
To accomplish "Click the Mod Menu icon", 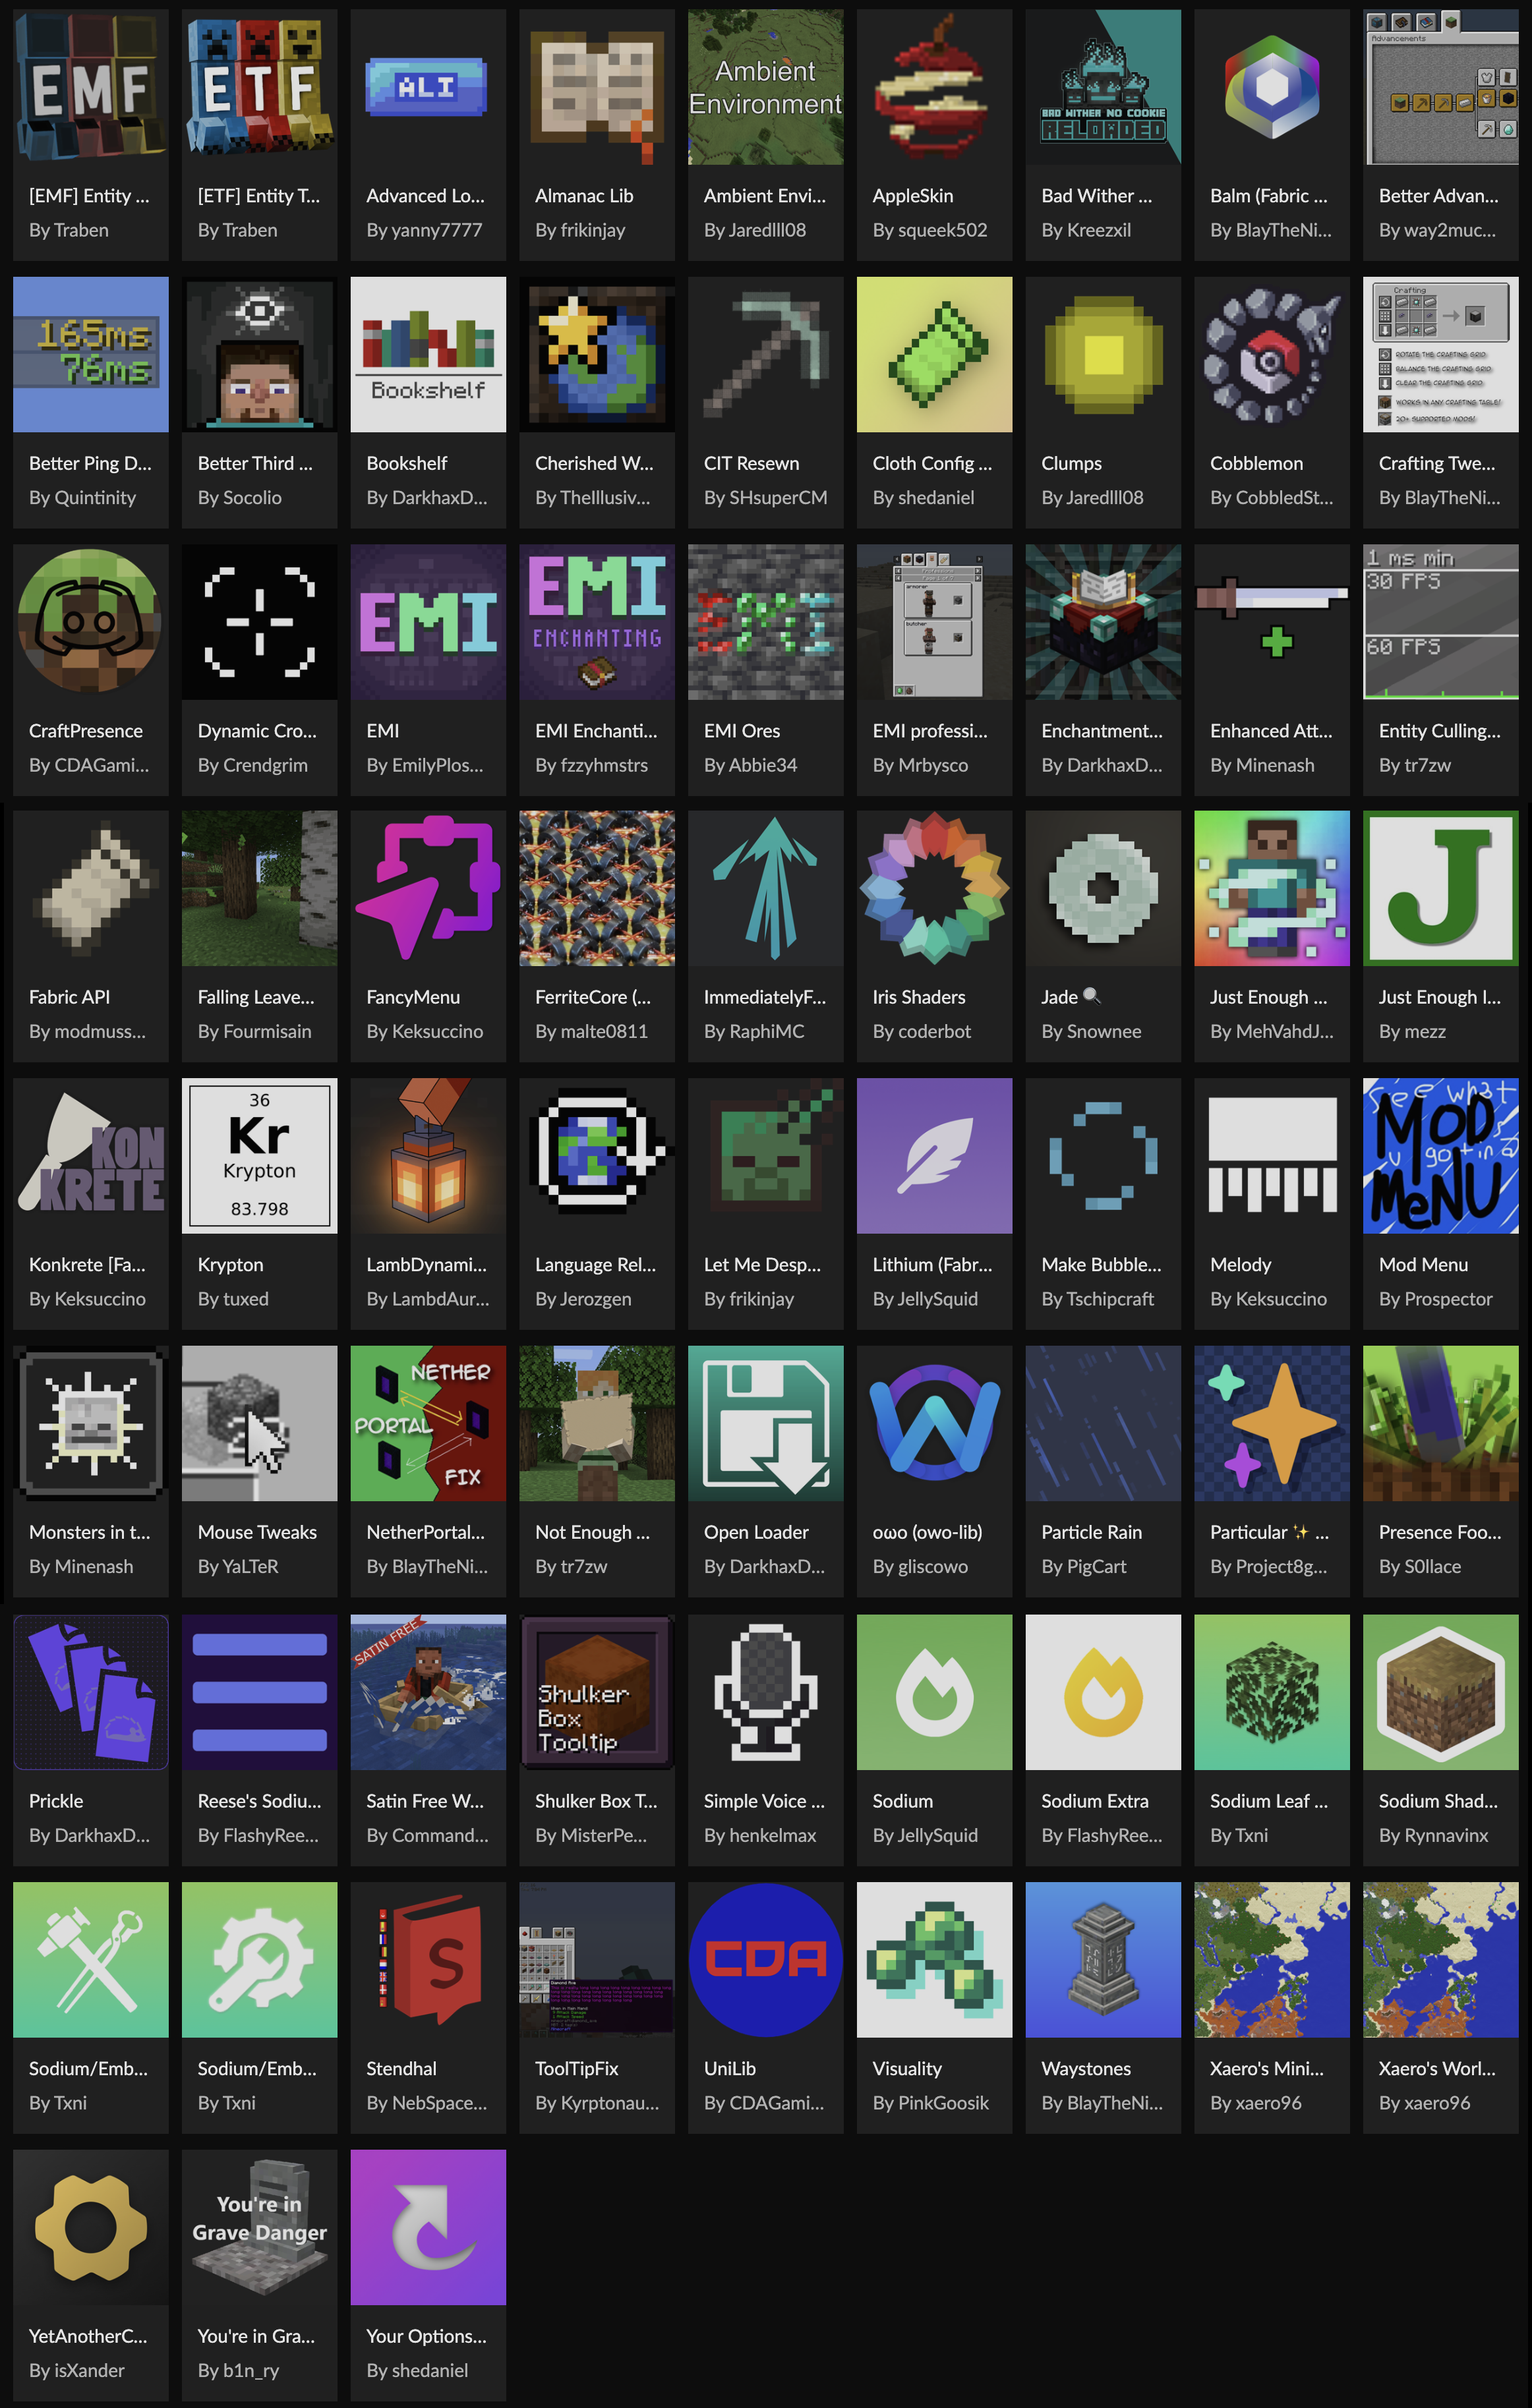I will [x=1440, y=1155].
